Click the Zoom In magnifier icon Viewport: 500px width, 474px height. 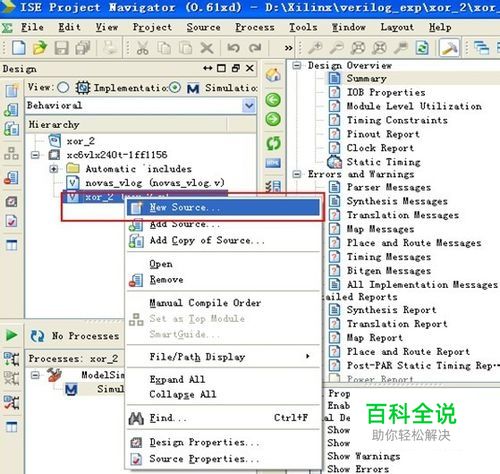[x=315, y=48]
